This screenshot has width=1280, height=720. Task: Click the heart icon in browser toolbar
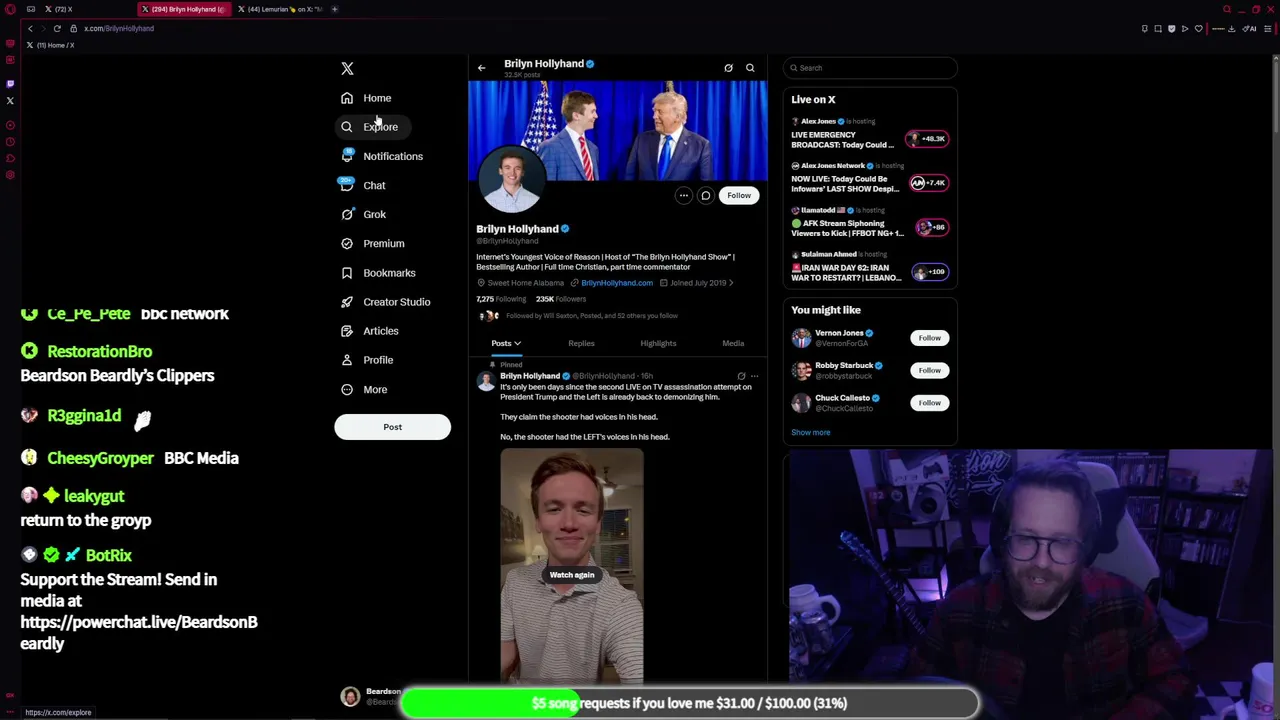pos(1199,28)
